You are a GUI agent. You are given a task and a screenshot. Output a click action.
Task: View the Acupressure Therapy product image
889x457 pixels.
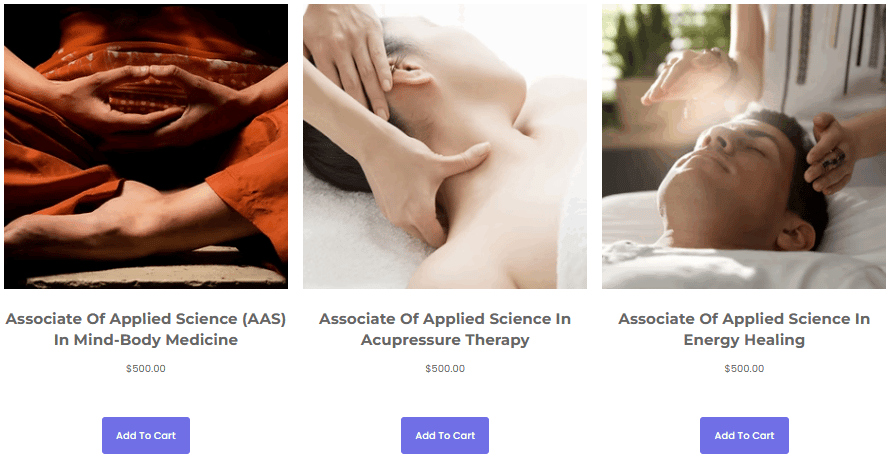(x=445, y=146)
